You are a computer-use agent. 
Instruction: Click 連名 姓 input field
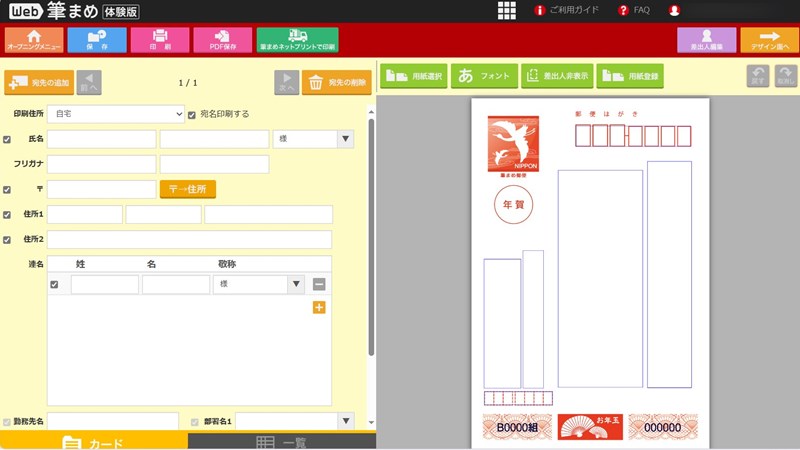click(x=105, y=284)
